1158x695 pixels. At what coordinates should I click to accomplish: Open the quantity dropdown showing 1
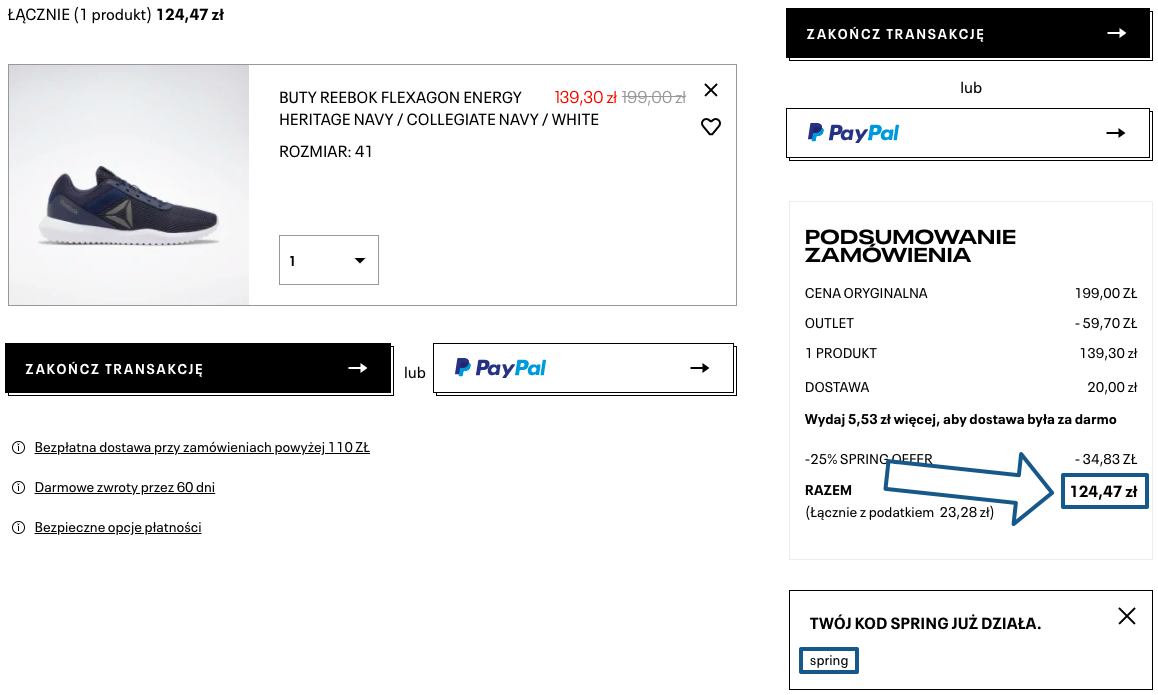pyautogui.click(x=329, y=260)
